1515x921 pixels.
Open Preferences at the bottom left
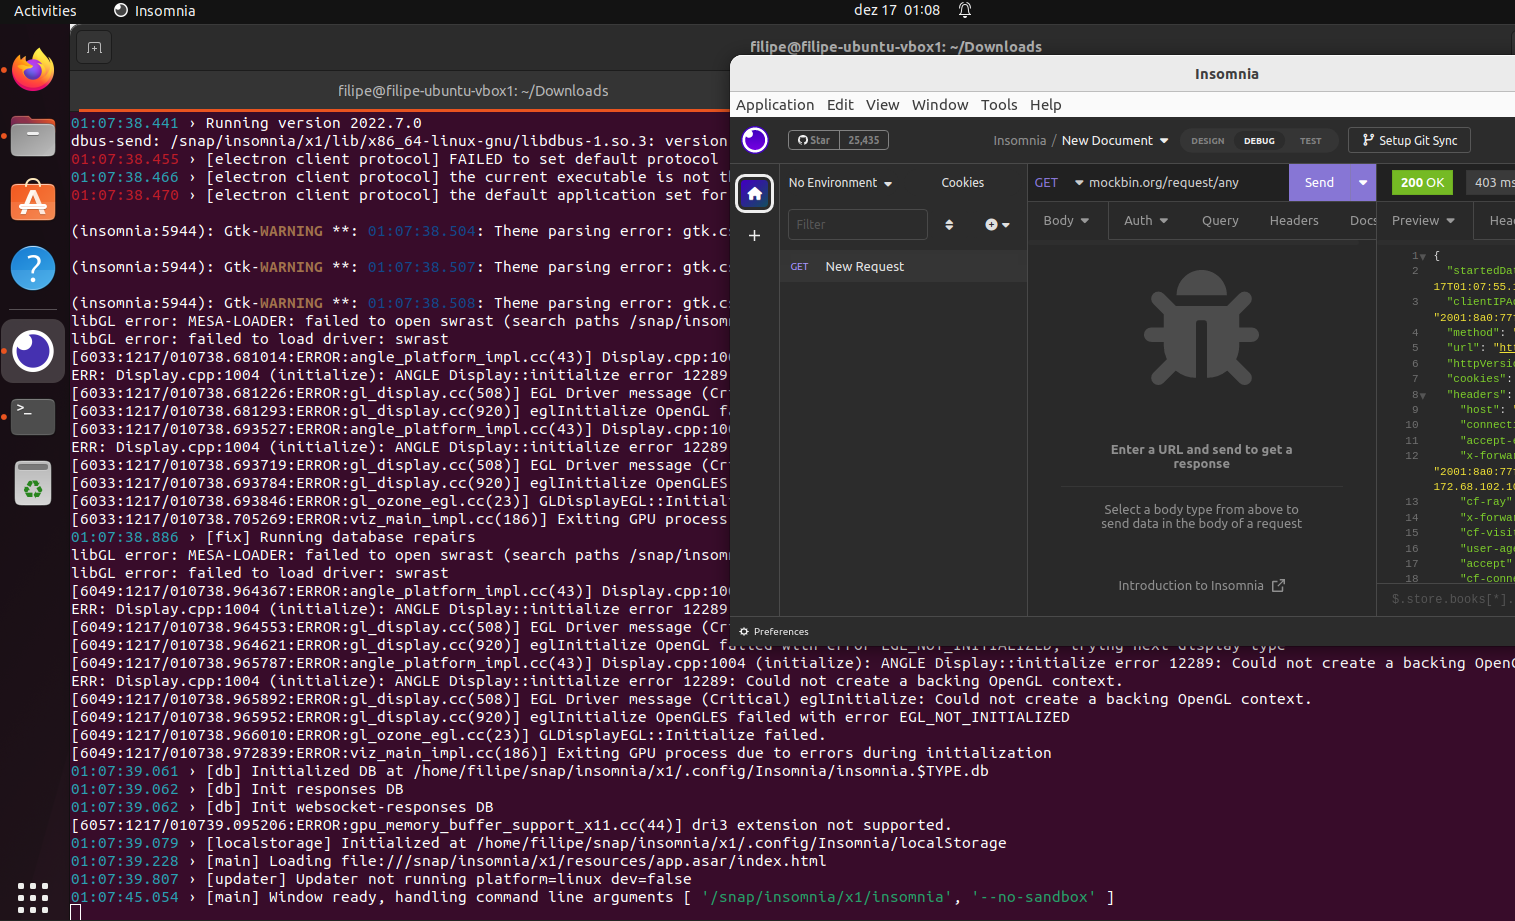[x=774, y=632]
